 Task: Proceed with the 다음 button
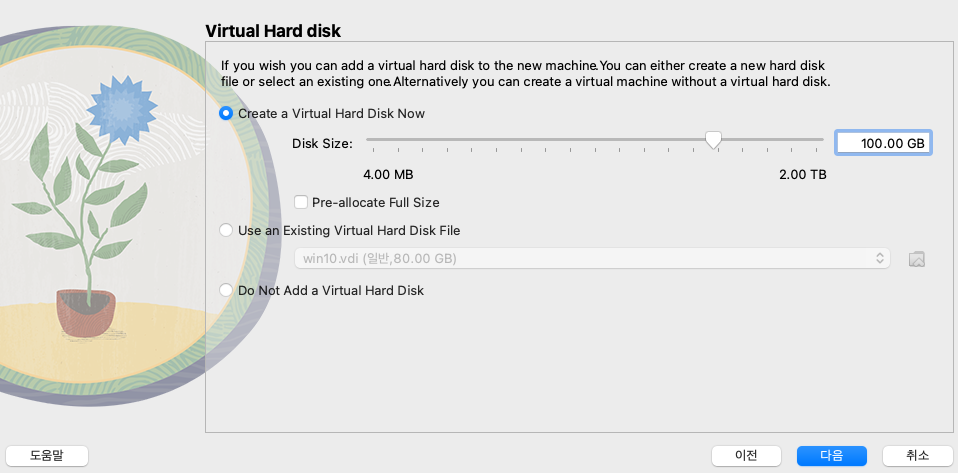pyautogui.click(x=832, y=455)
